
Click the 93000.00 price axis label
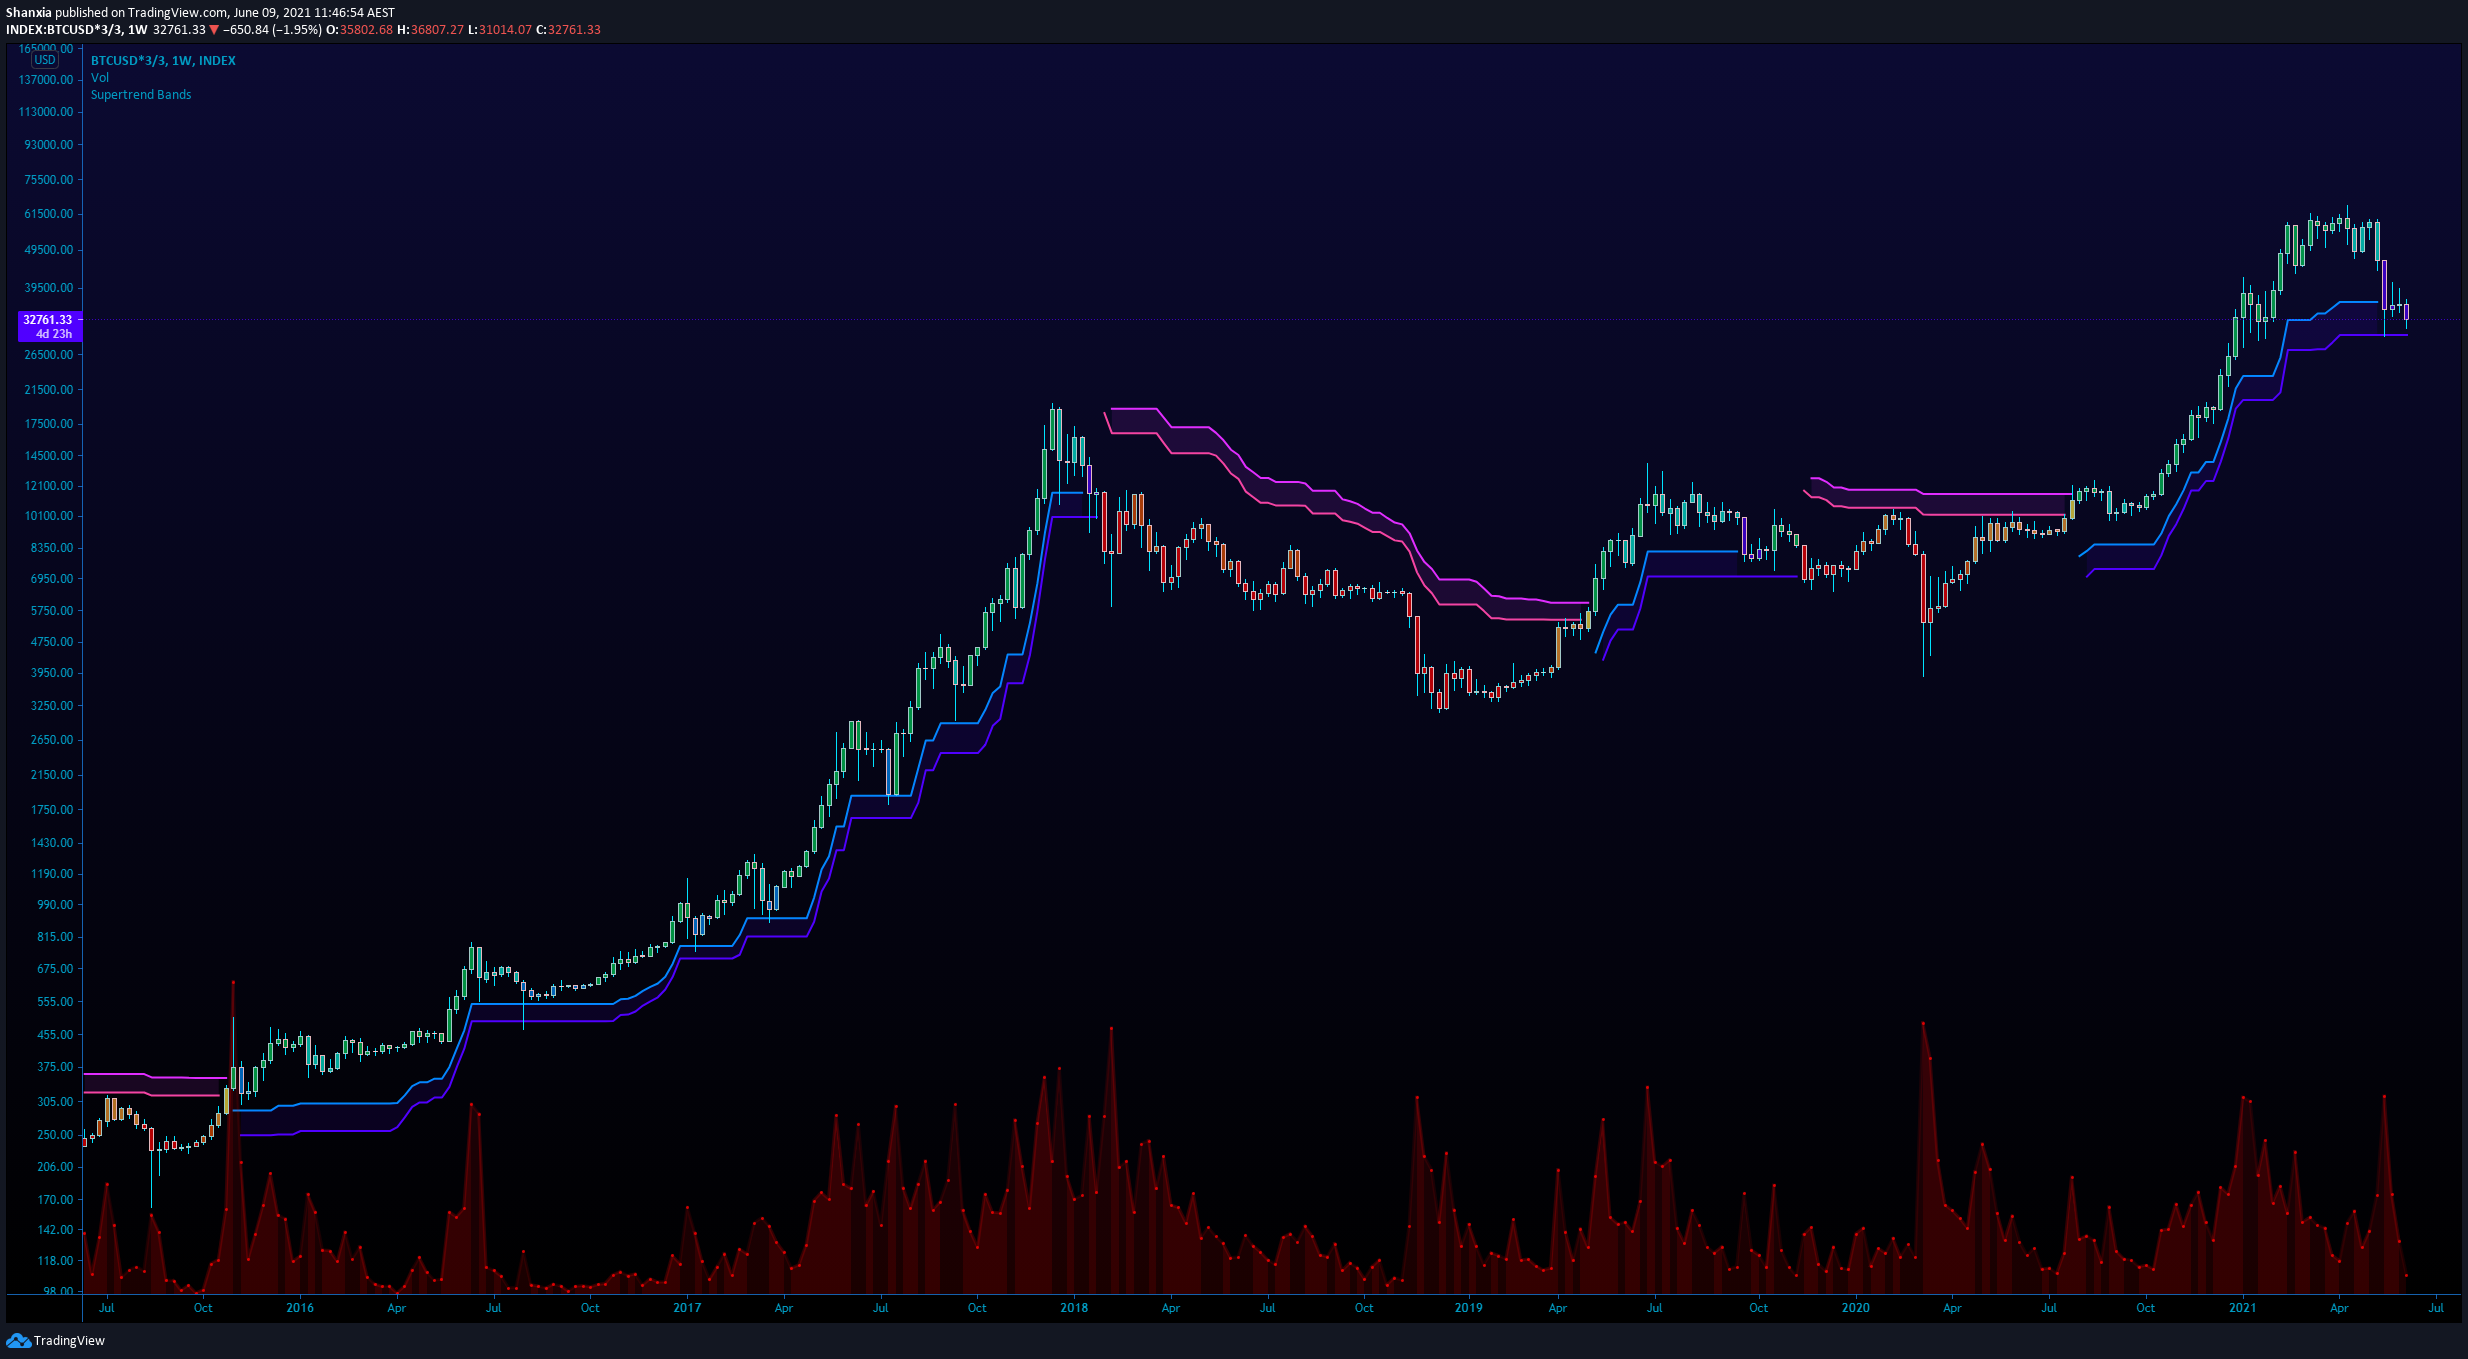[x=49, y=145]
